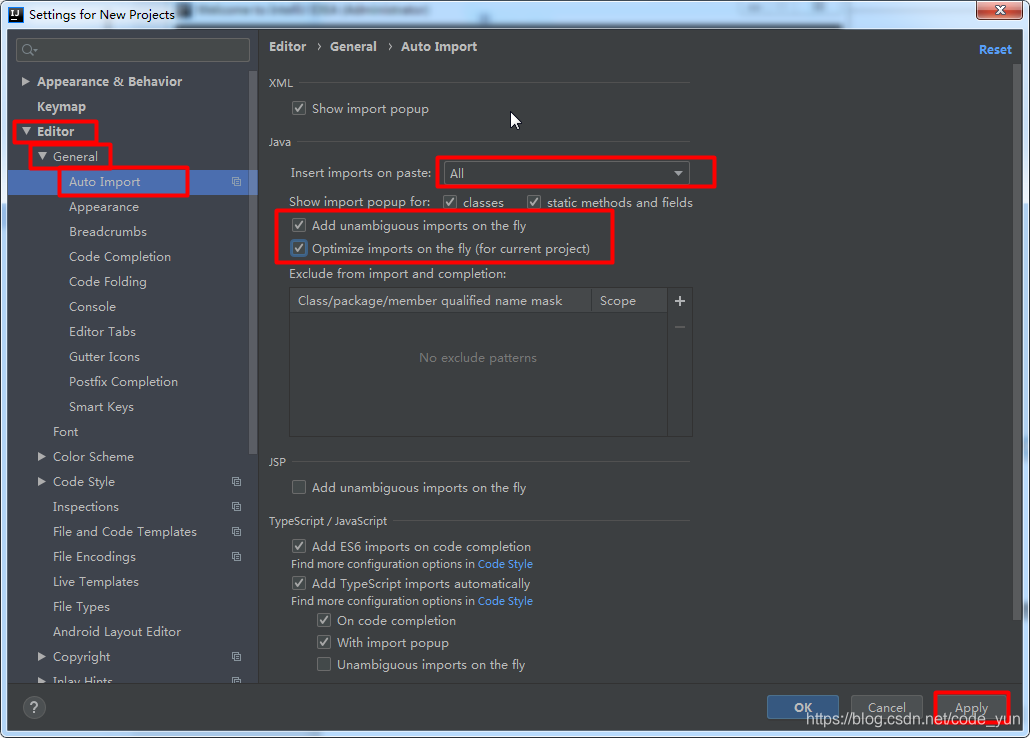This screenshot has height=738, width=1030.
Task: Toggle Add ES6 imports on code completion
Action: pyautogui.click(x=299, y=546)
